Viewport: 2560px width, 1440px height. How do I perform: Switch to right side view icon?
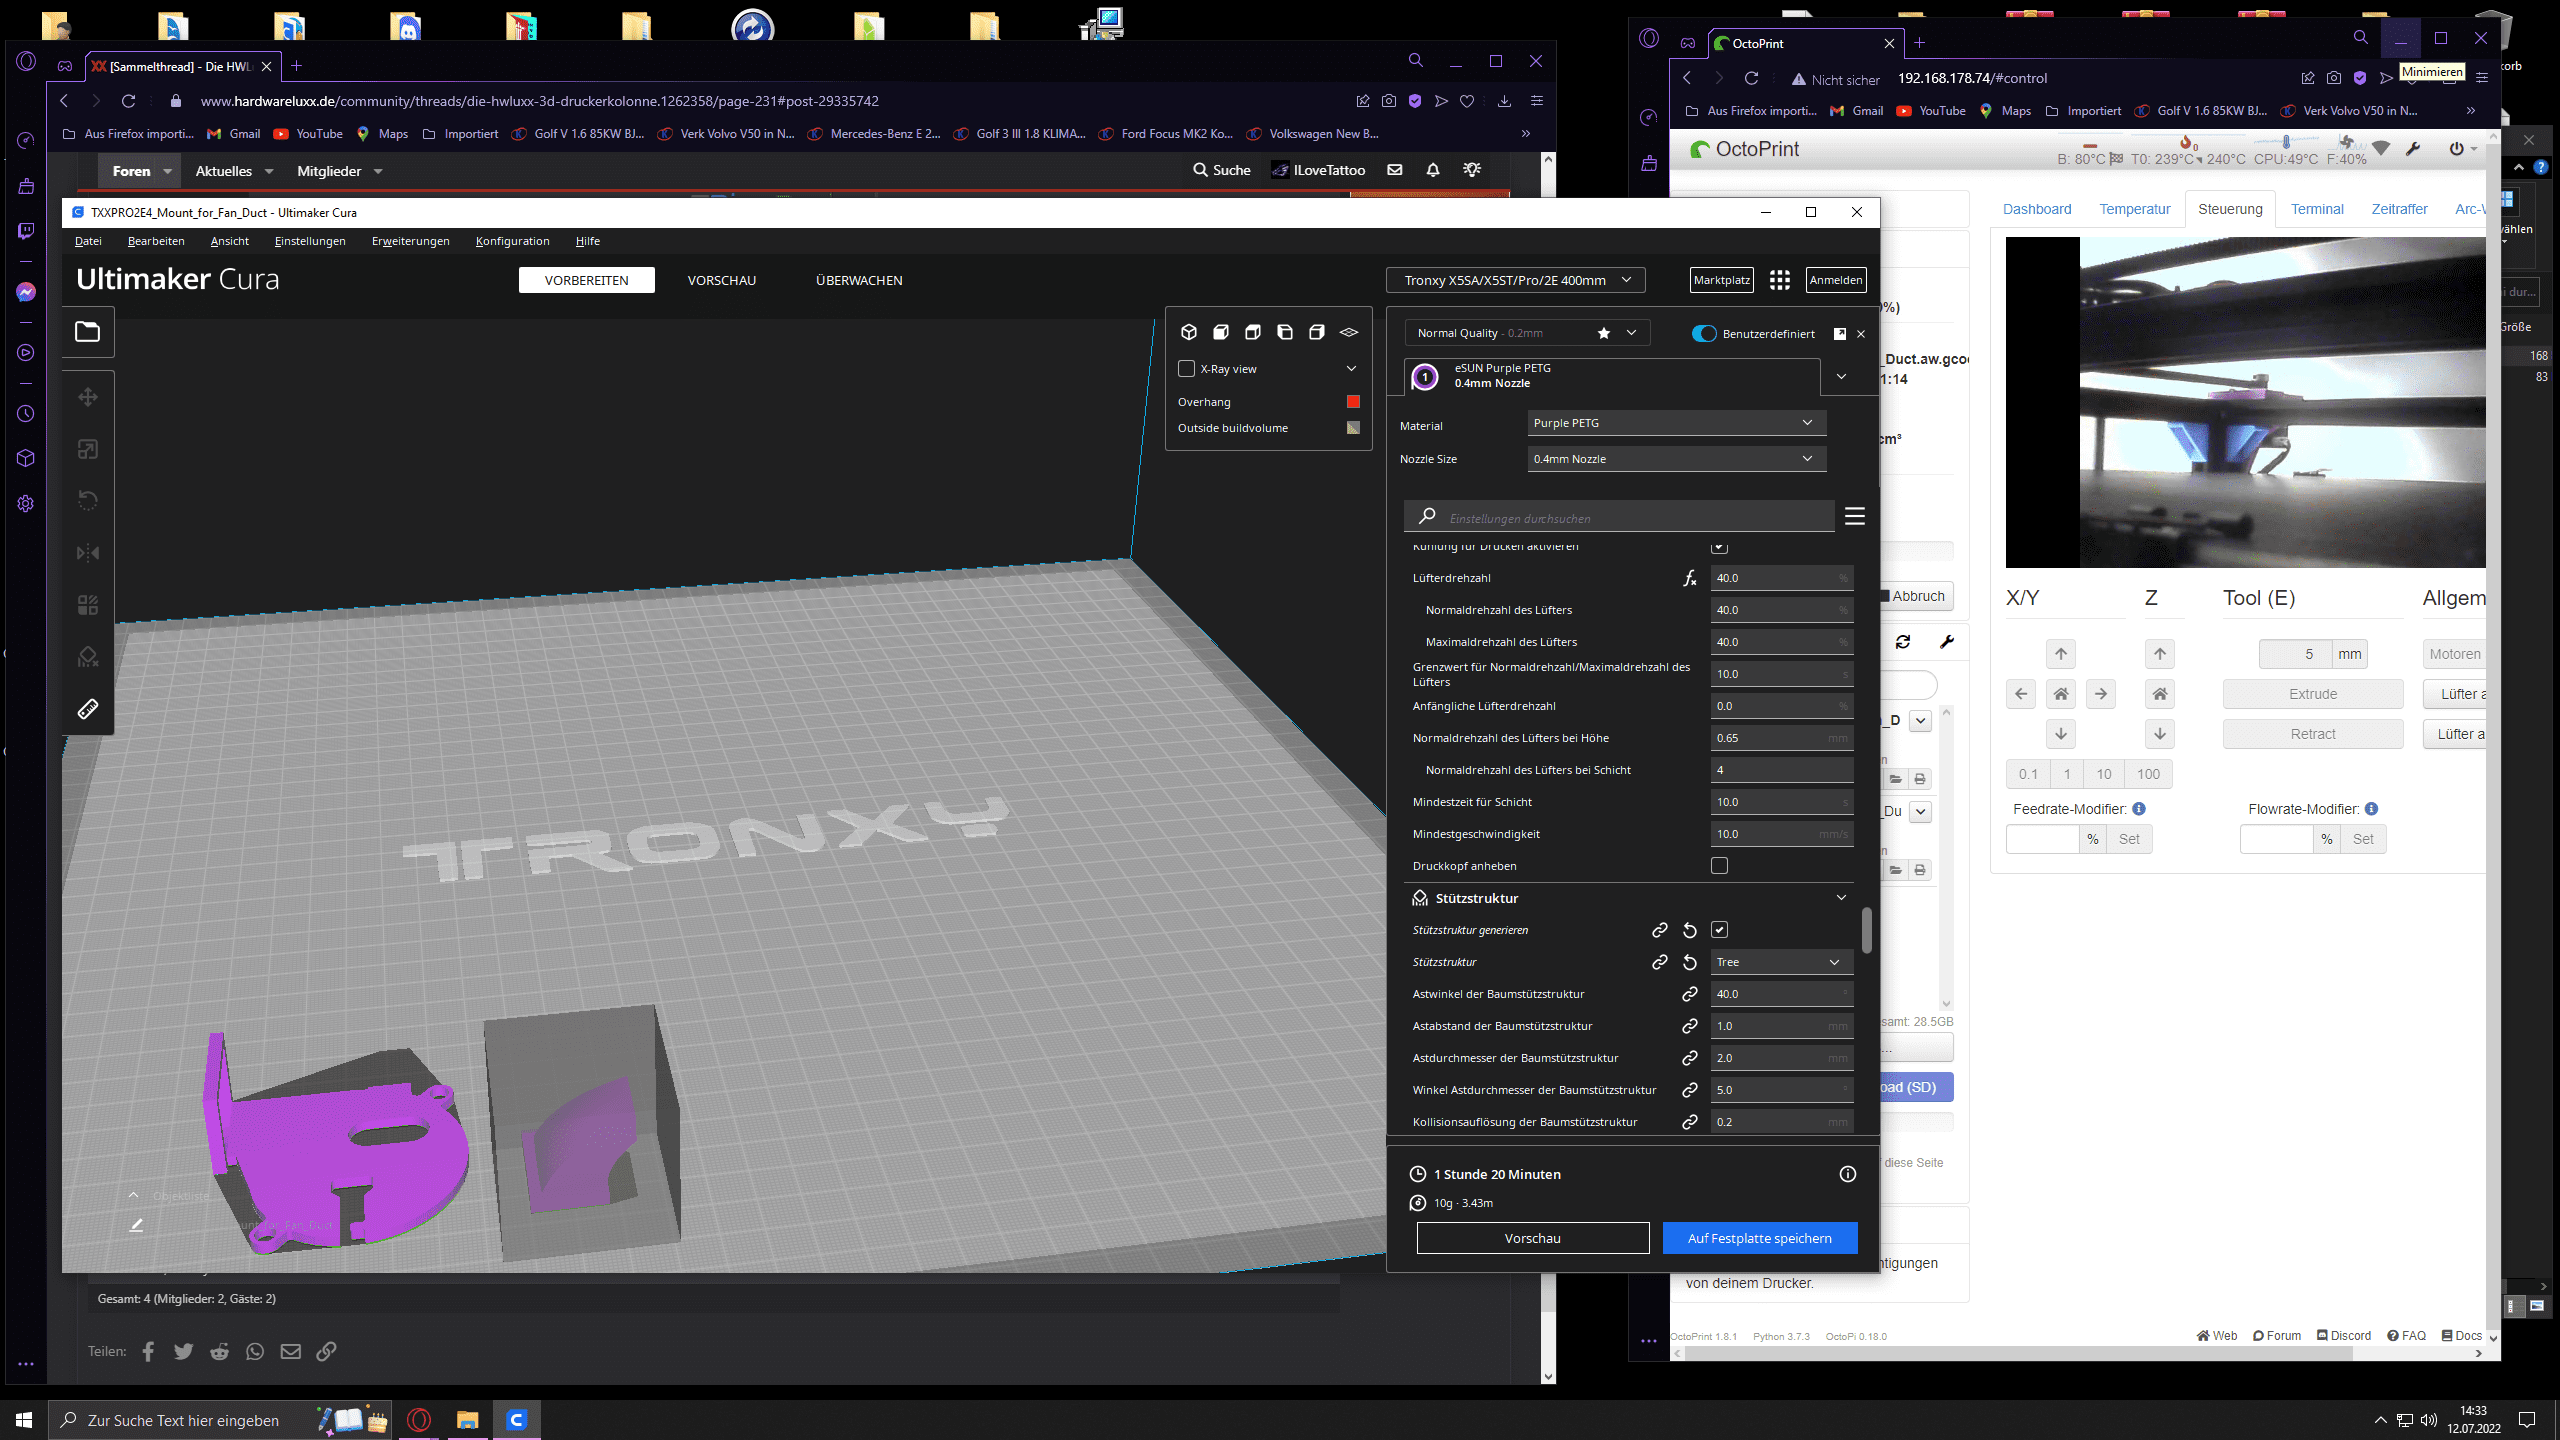[x=1317, y=332]
